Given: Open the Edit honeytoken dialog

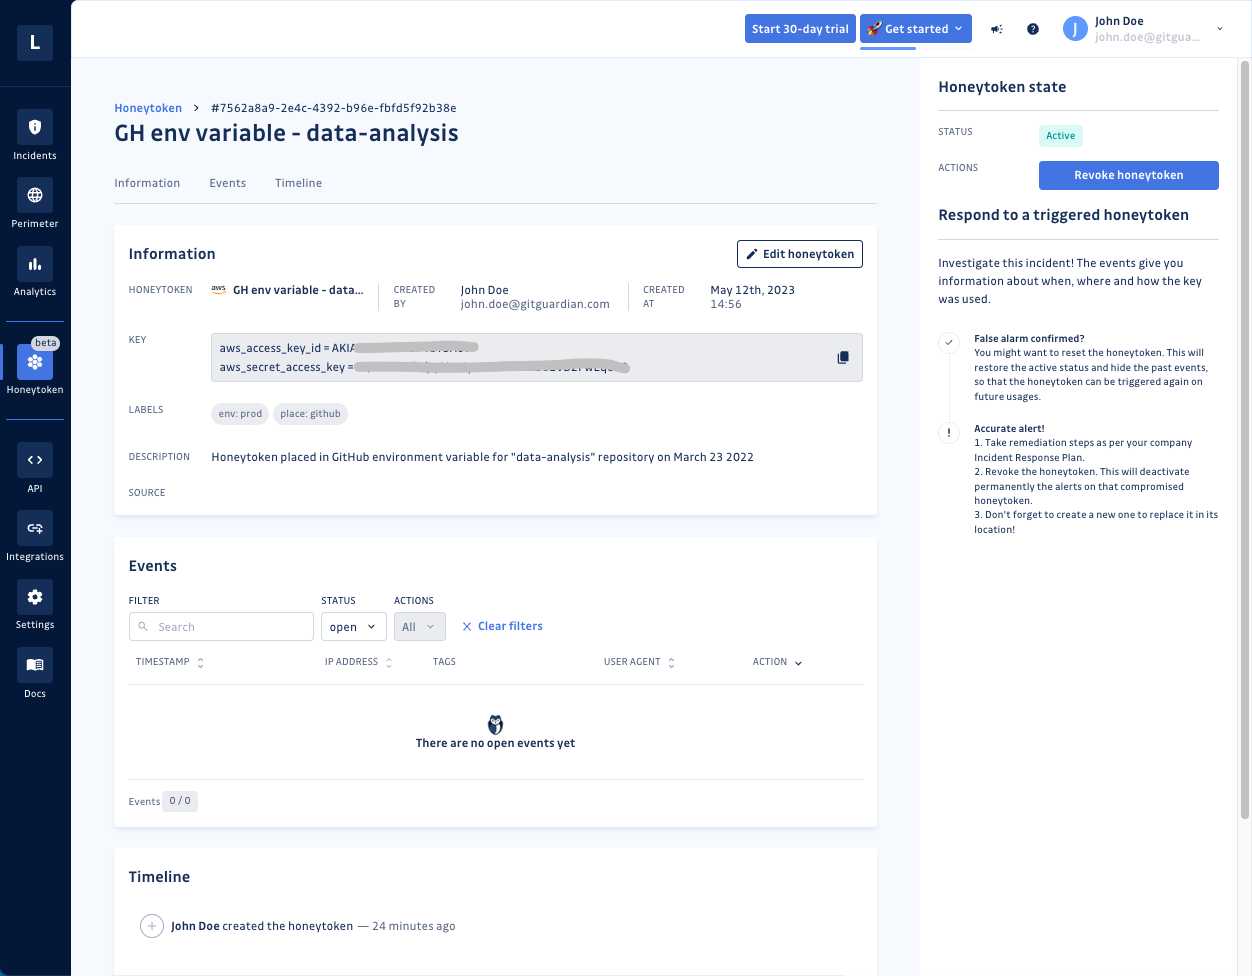Looking at the screenshot, I should [799, 254].
